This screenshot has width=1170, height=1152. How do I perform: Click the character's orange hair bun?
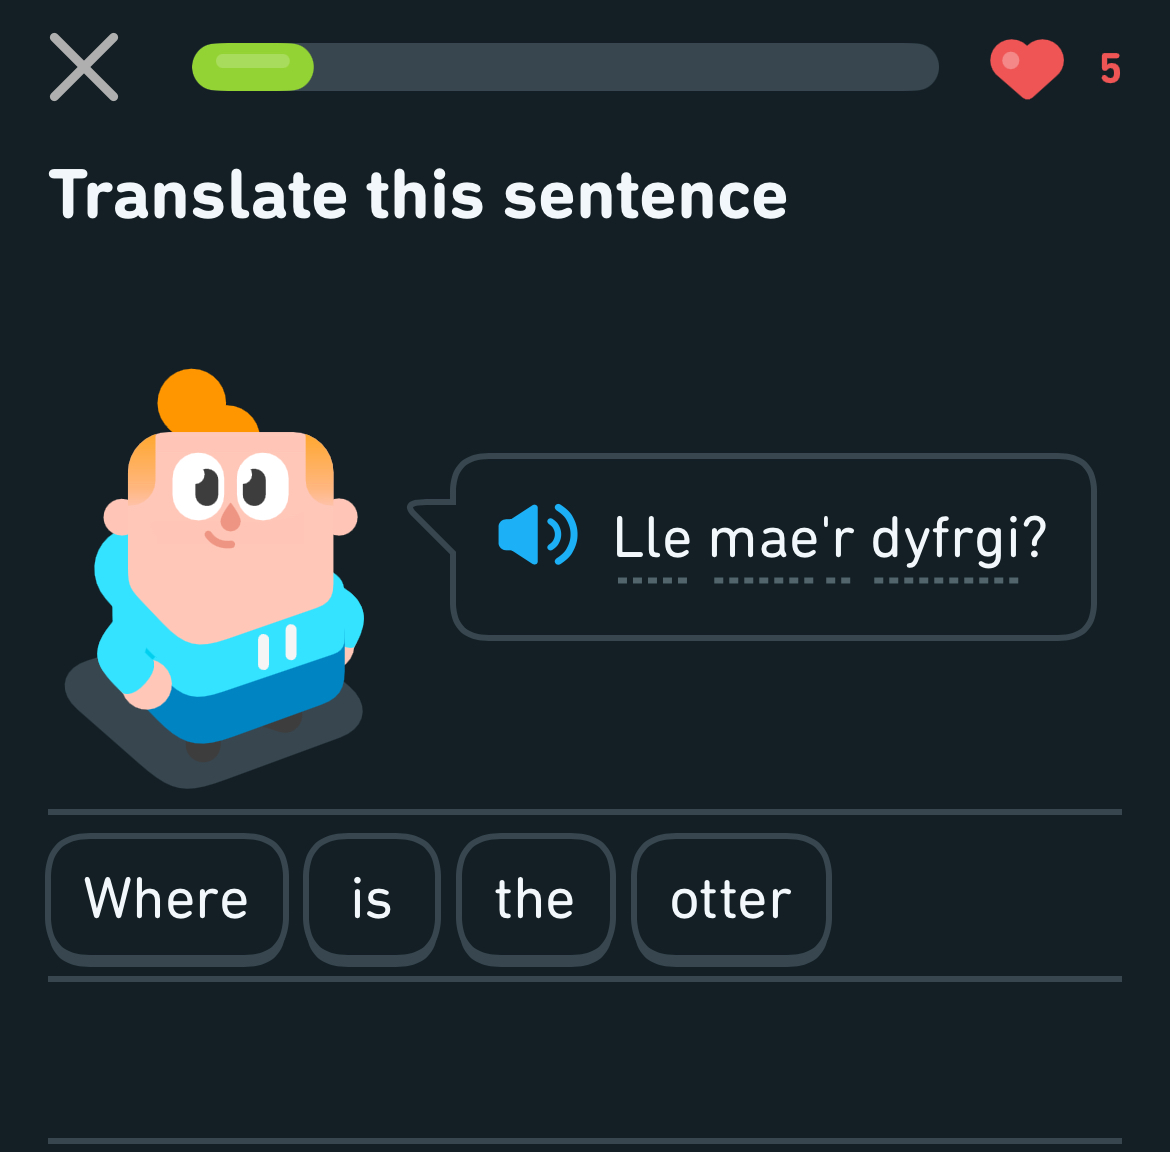point(192,398)
